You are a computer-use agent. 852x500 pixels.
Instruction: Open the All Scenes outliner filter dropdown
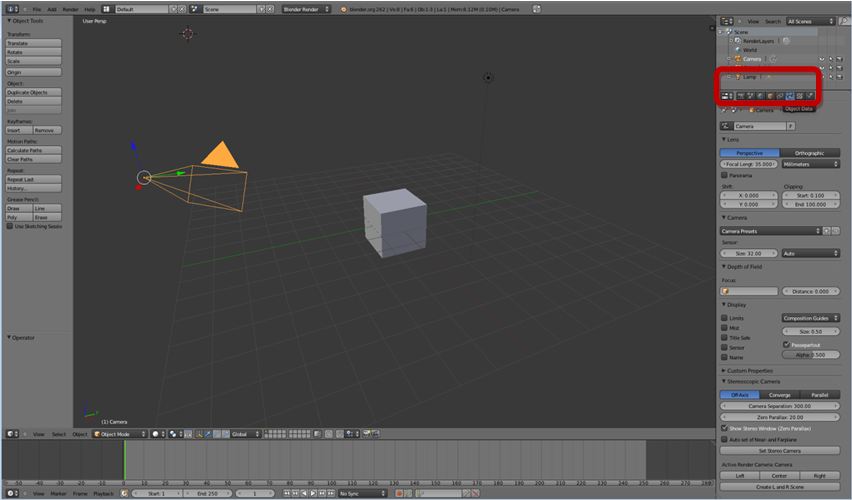coord(810,21)
